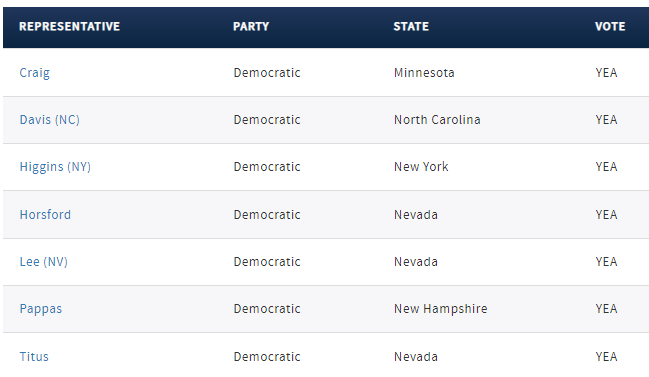Open Davis (NC) representative link
Image resolution: width=649 pixels, height=377 pixels.
click(x=50, y=120)
